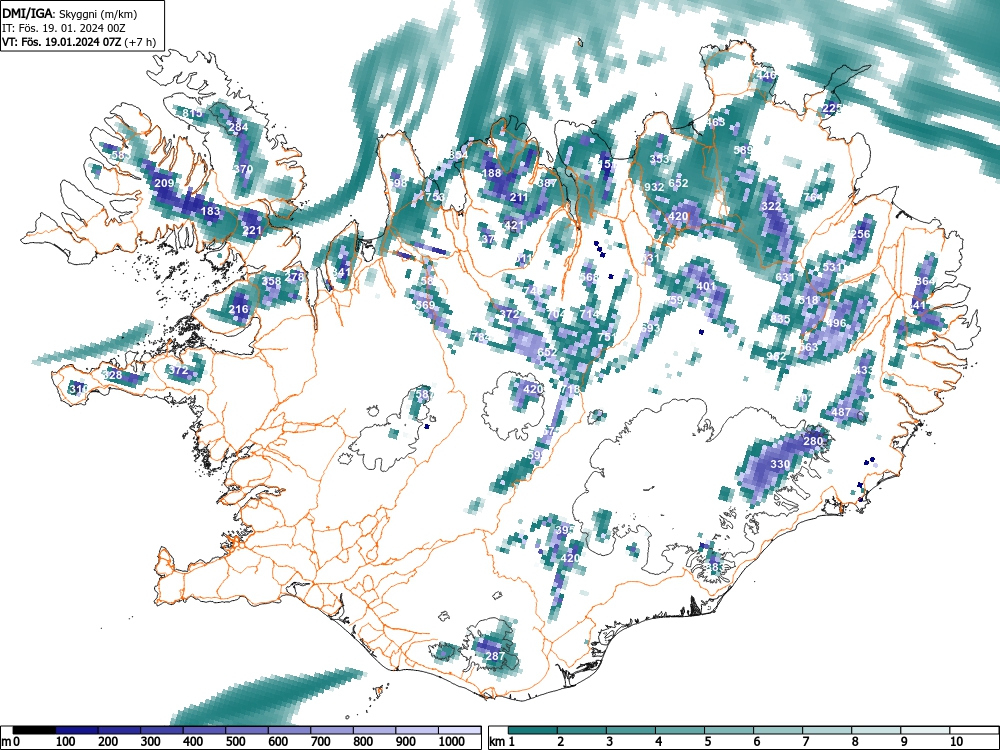Pick the swatch between 100 and 200 on metre scale
1000x750 pixels.
77,730
